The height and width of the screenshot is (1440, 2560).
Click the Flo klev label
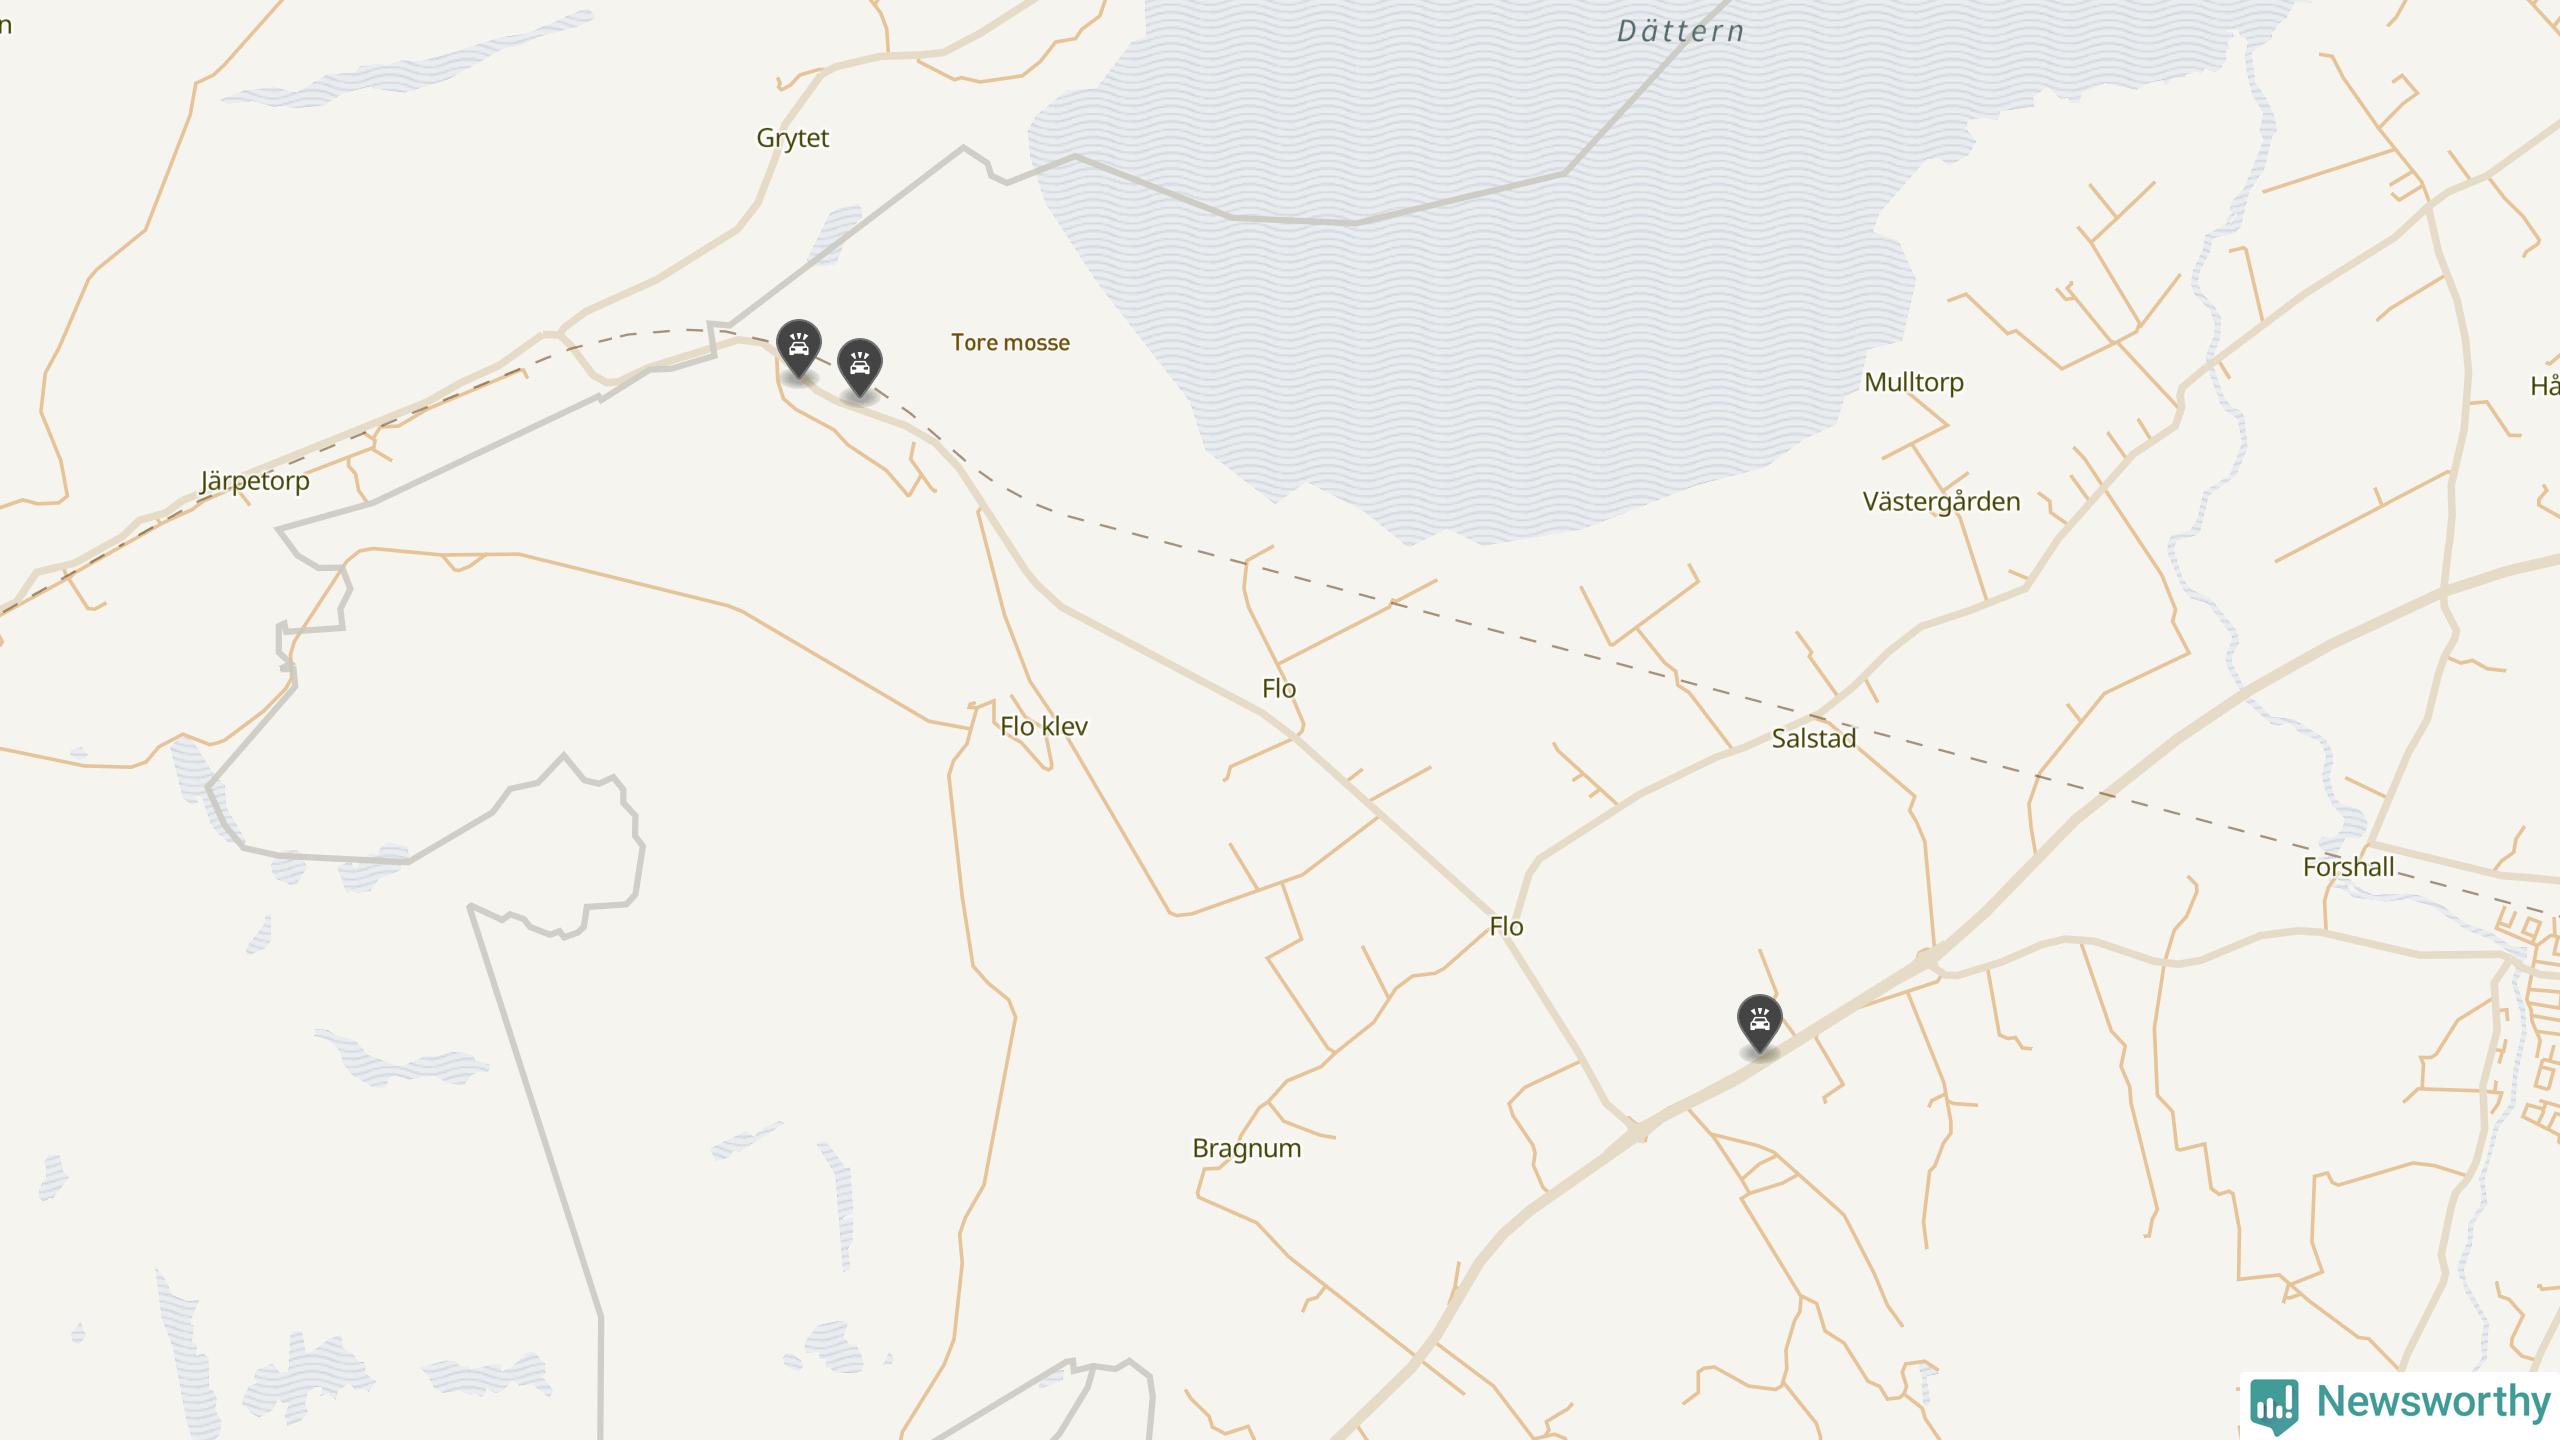(x=1044, y=726)
